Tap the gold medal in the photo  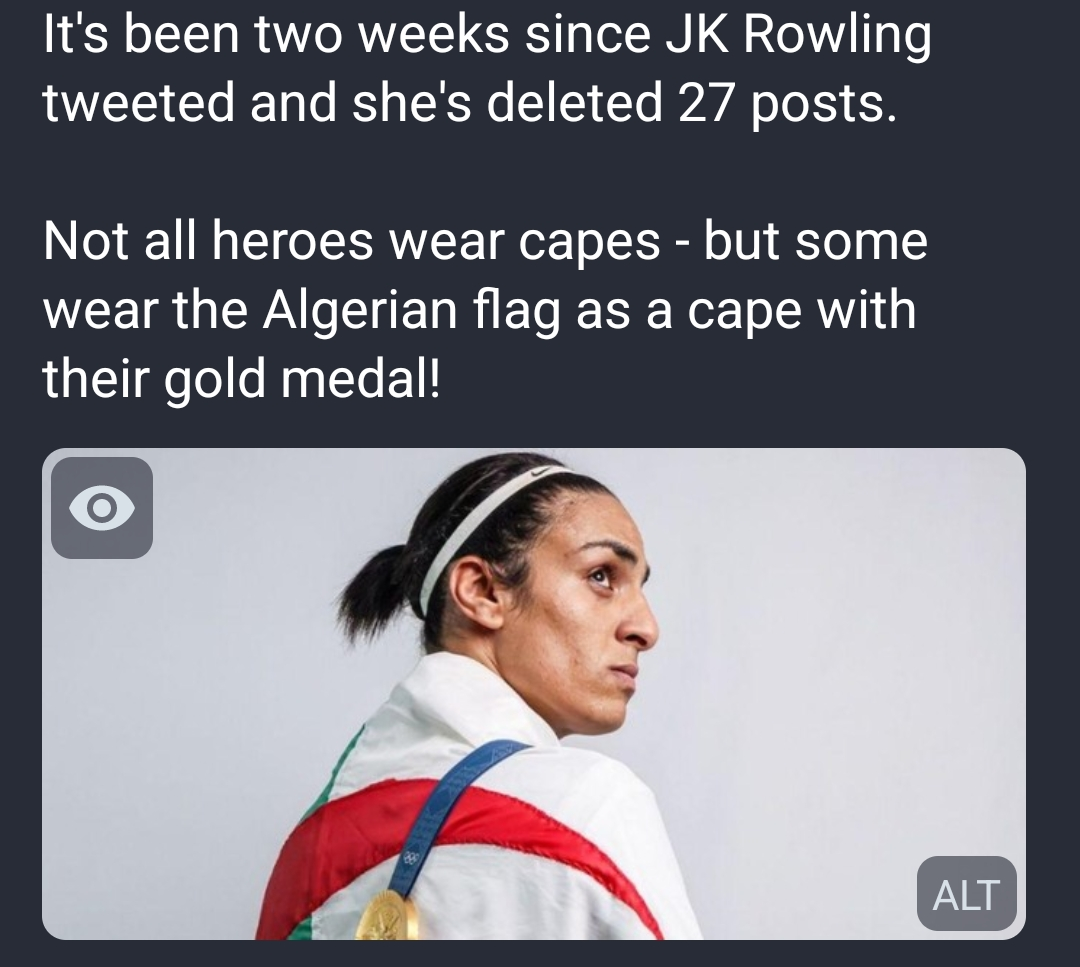click(387, 917)
